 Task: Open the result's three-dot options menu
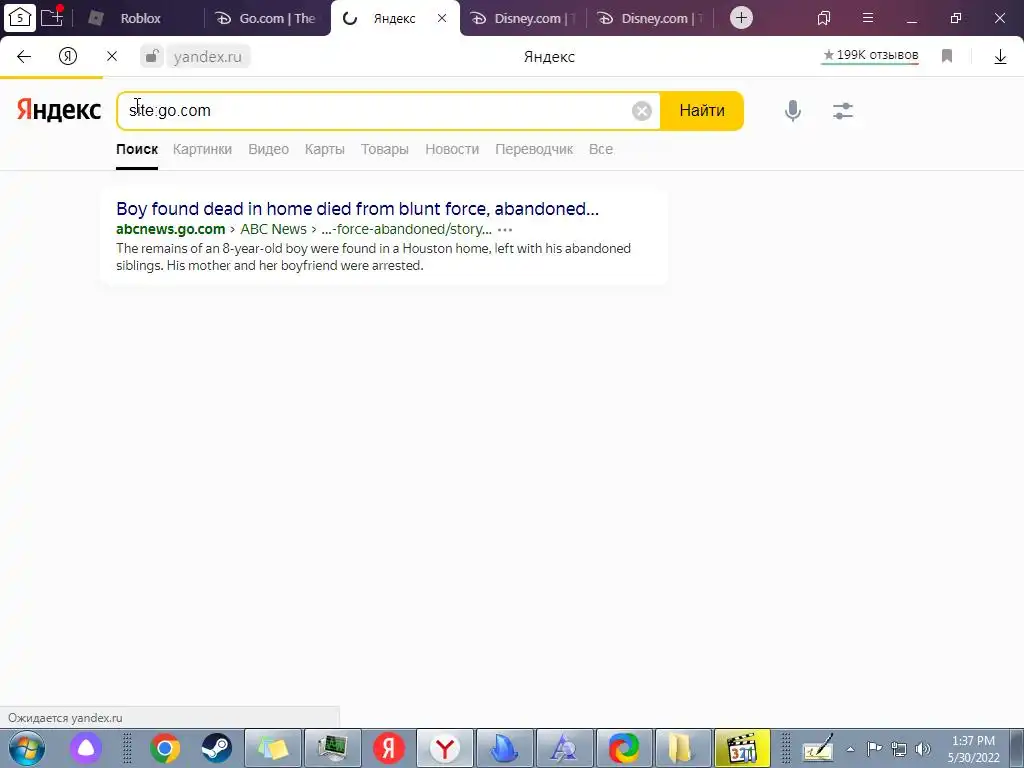coord(505,230)
